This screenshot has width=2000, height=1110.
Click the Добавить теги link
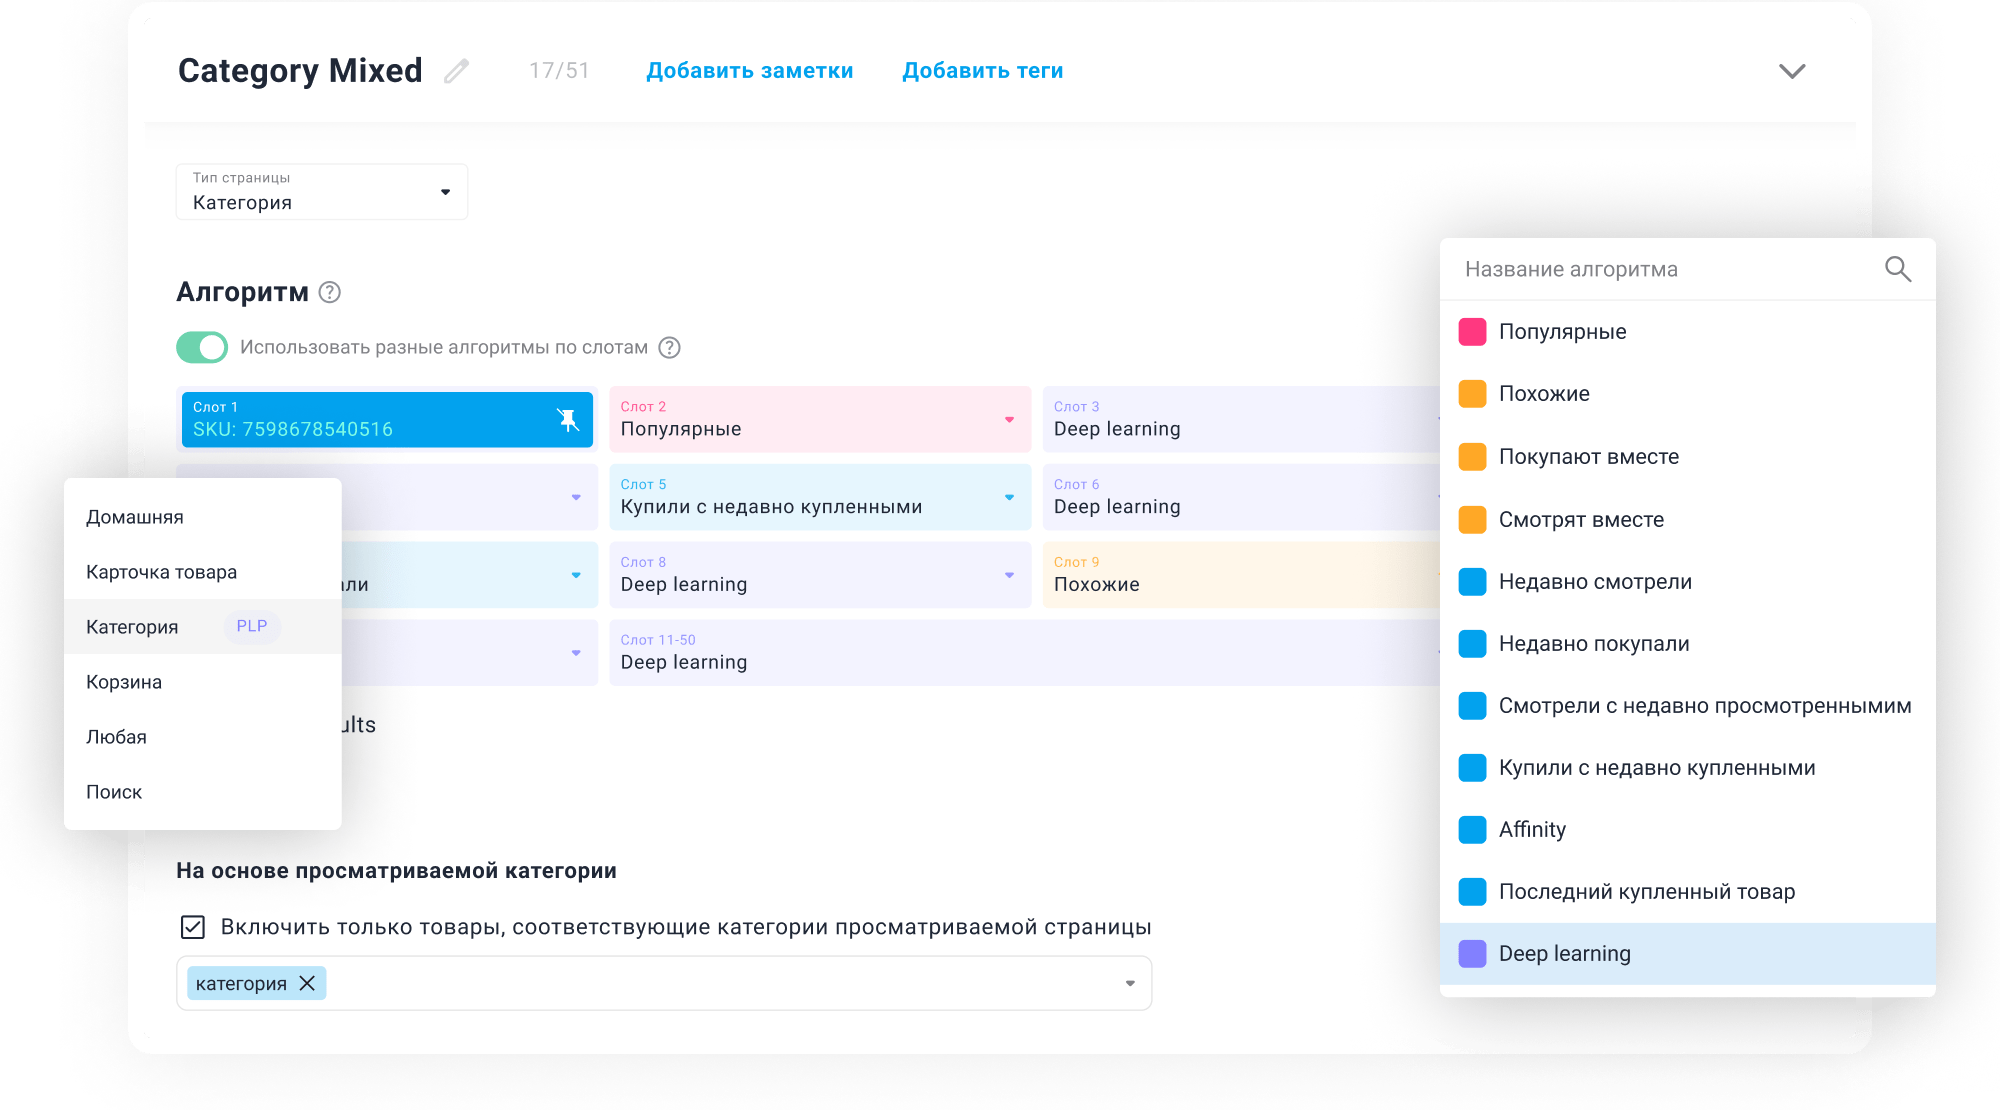(982, 71)
